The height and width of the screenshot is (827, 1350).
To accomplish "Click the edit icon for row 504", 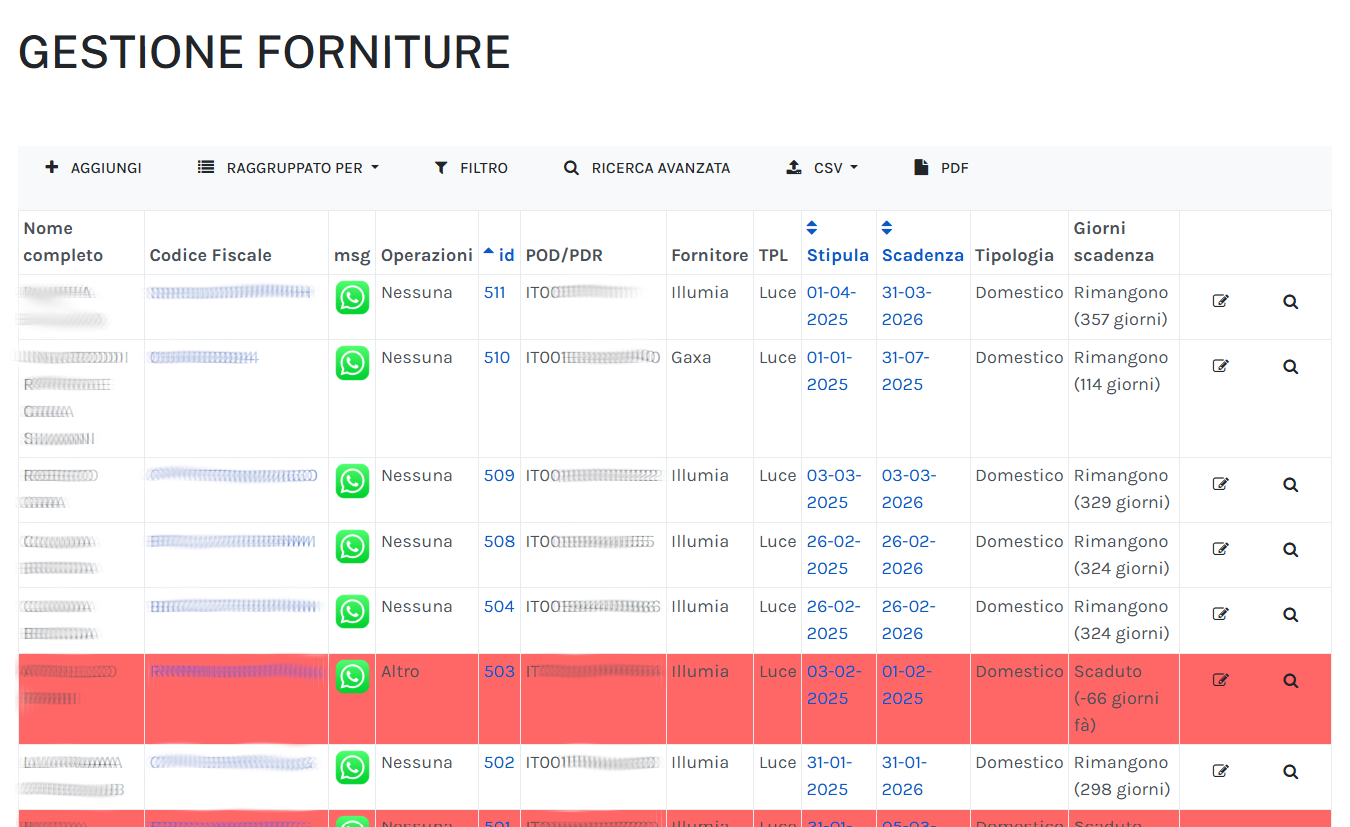I will [x=1220, y=615].
